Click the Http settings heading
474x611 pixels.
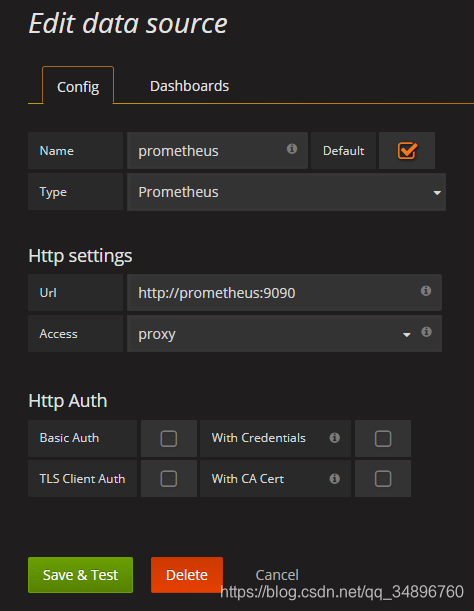coord(80,256)
